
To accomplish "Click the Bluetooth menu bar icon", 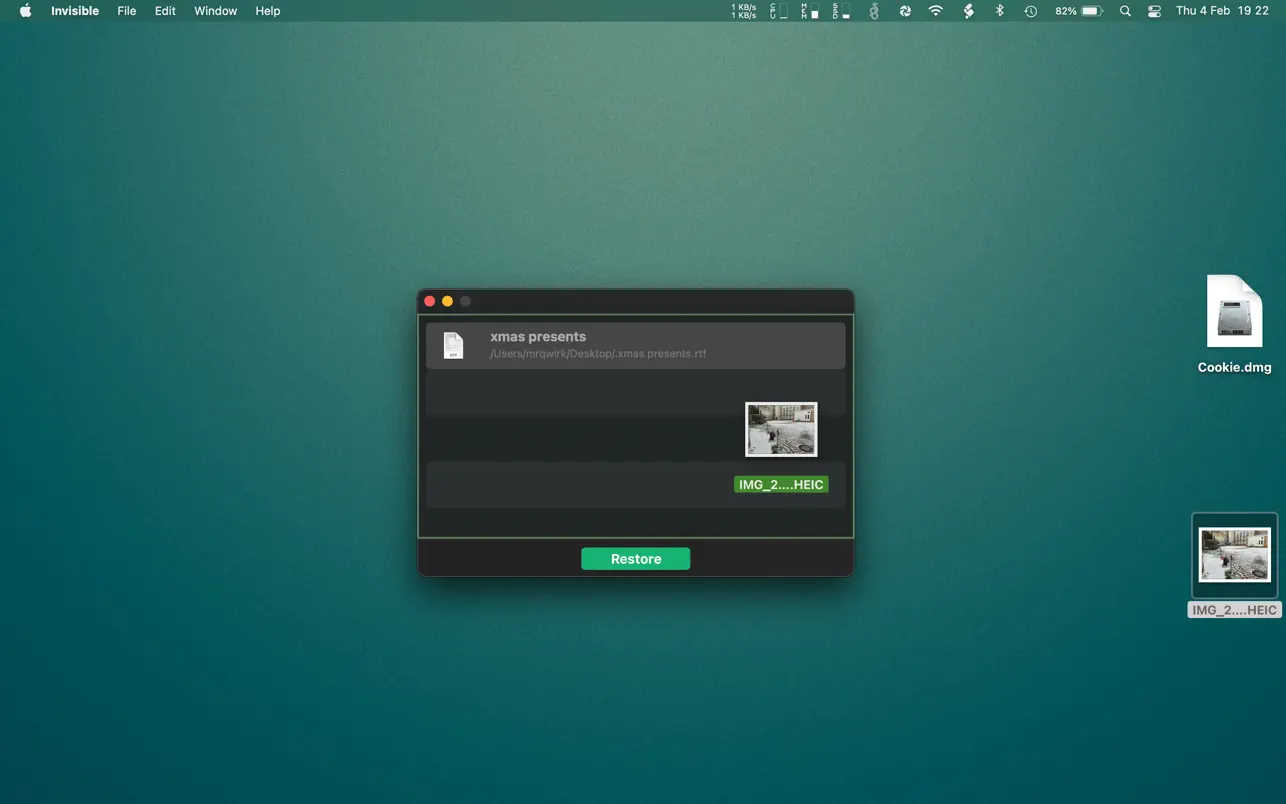I will [999, 11].
